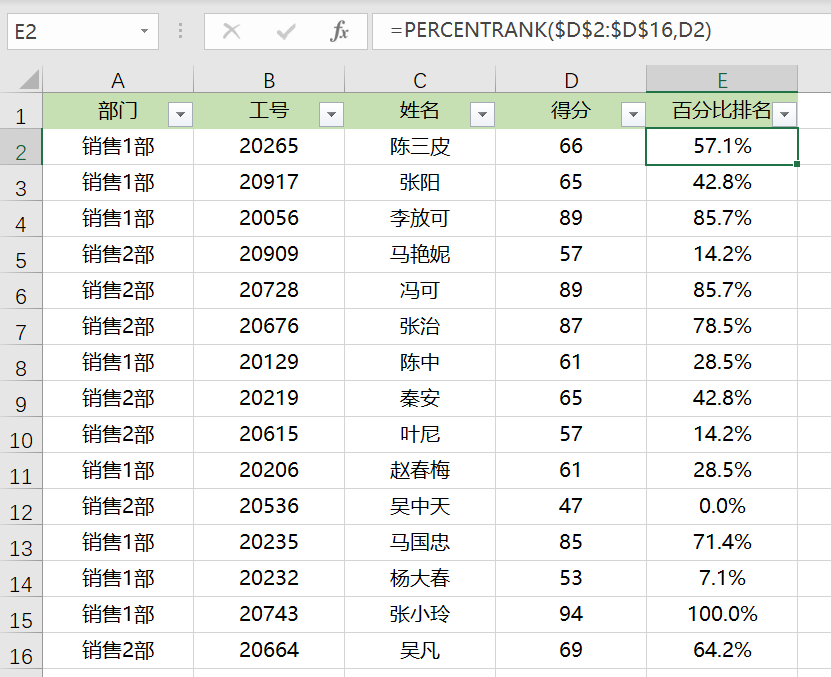Screen dimensions: 831x677
Task: Open the 部门 filter dropdown
Action: click(x=180, y=114)
